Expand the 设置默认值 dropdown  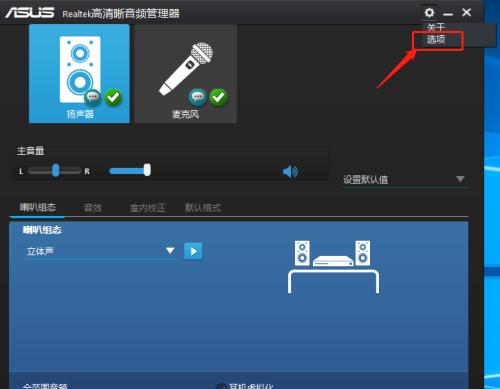(x=405, y=180)
